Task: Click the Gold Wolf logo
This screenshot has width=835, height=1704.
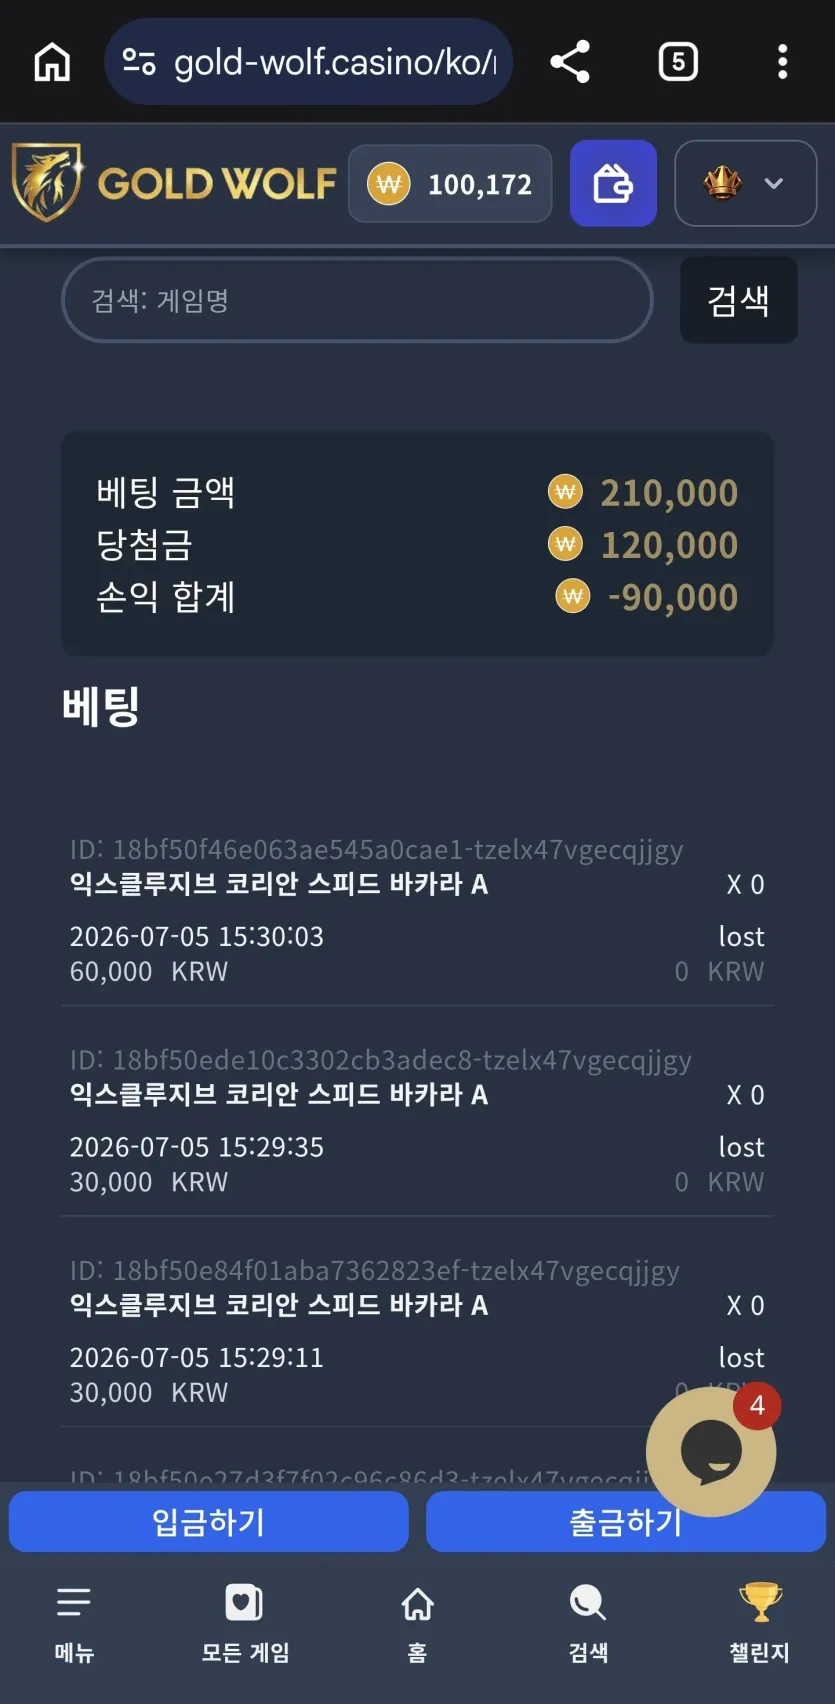Action: [174, 183]
